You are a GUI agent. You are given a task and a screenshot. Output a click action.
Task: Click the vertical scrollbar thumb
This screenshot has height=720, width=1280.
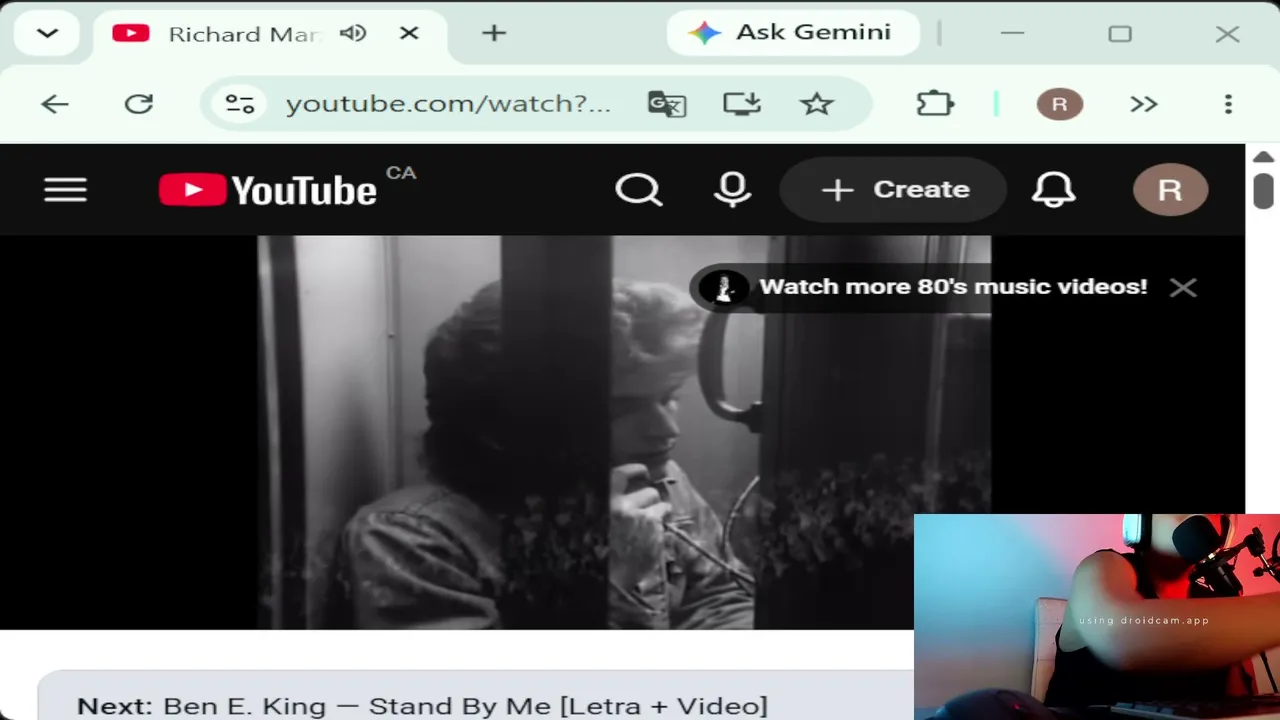point(1263,190)
